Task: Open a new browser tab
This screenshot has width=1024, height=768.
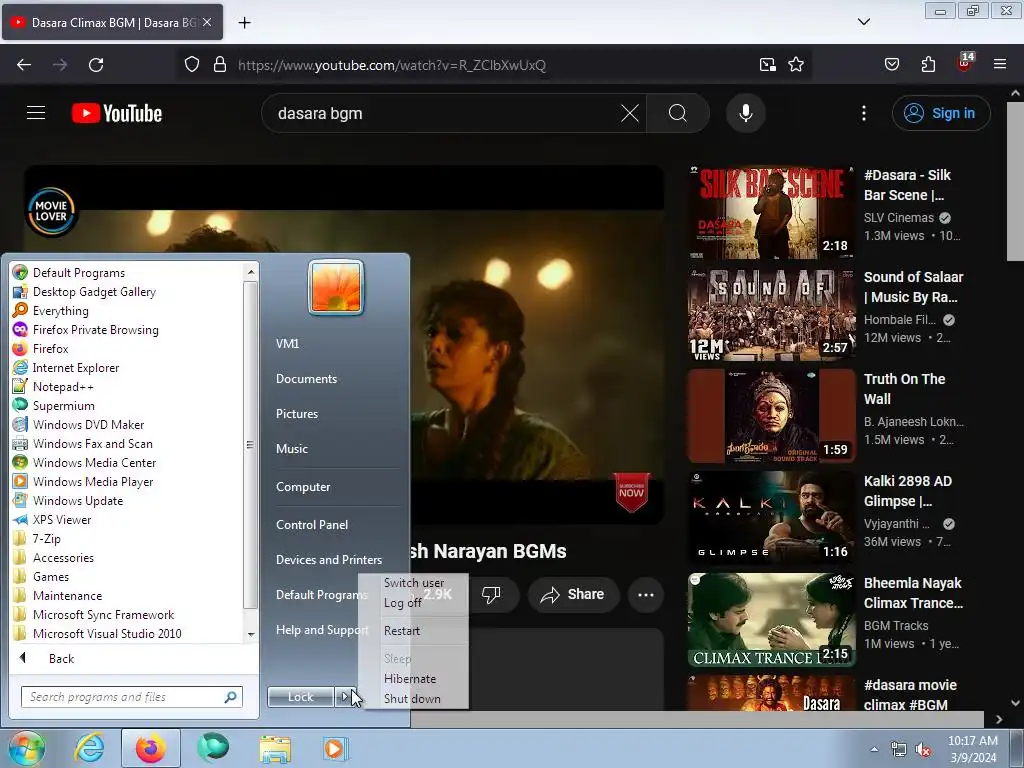Action: (x=244, y=23)
